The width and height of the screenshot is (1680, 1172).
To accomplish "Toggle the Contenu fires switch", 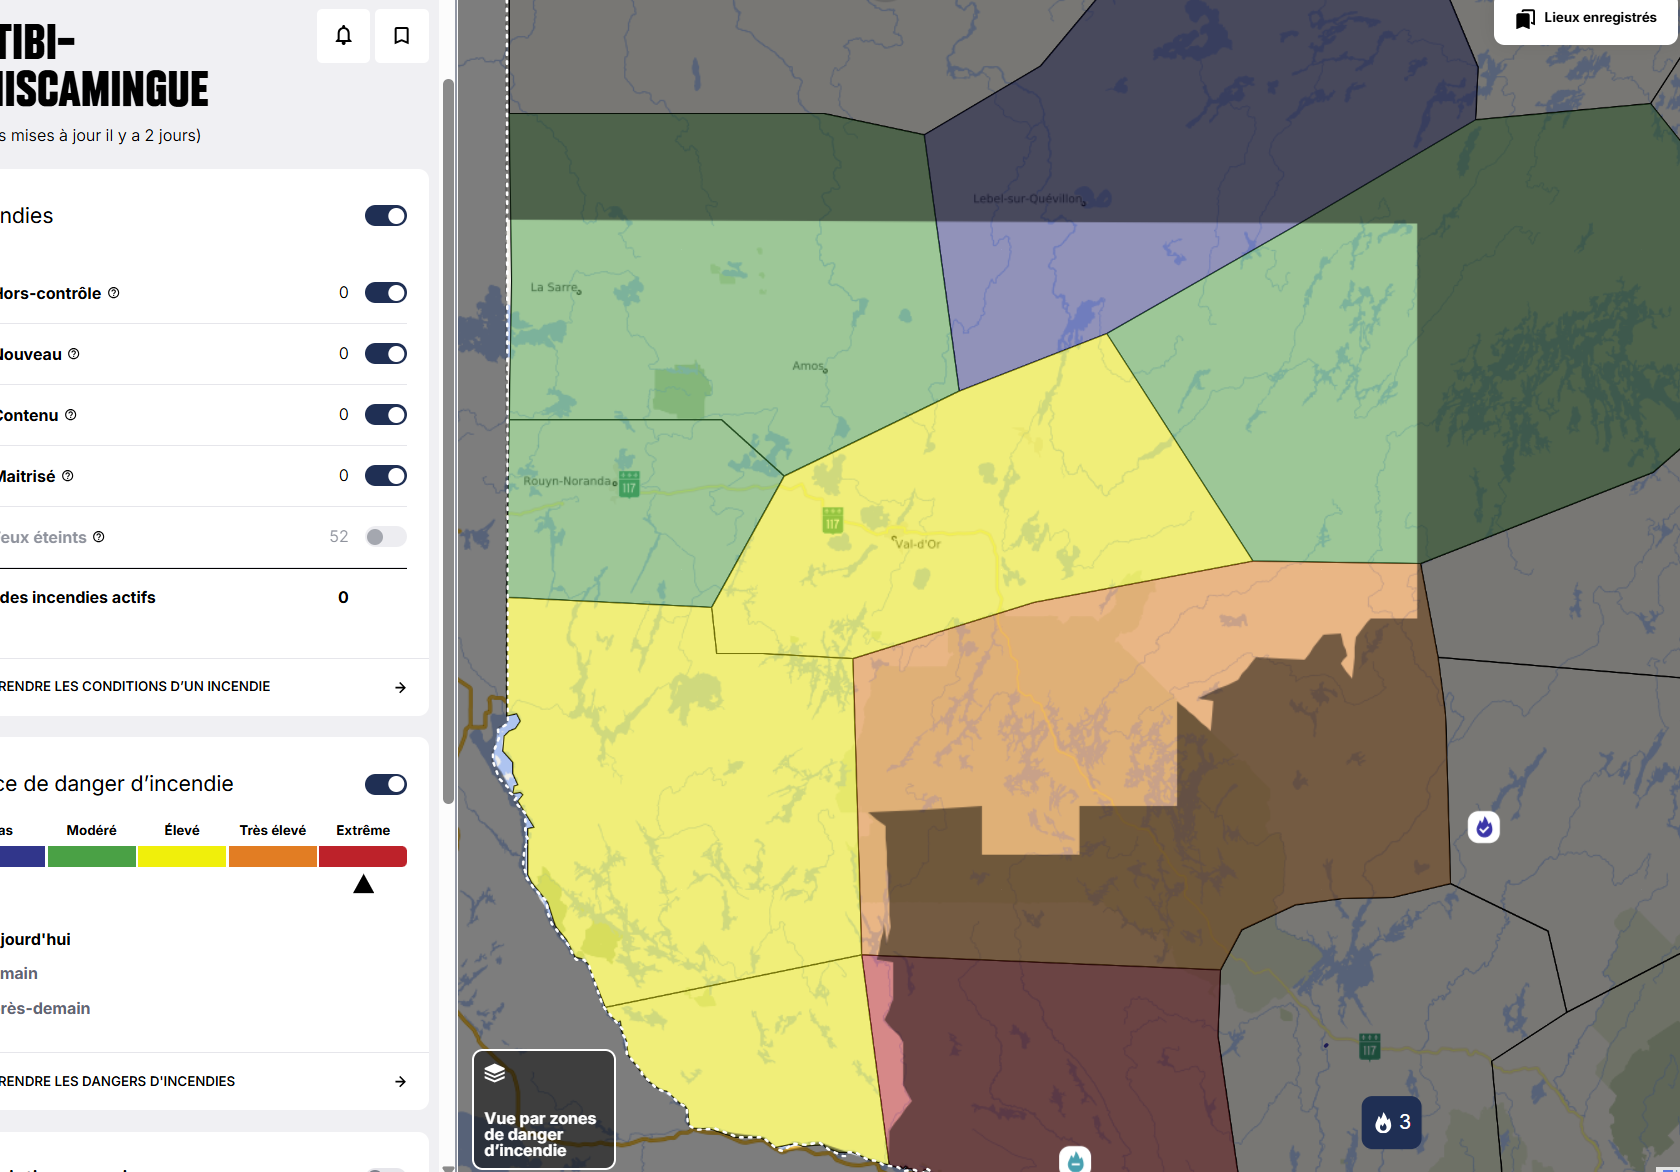I will 385,415.
